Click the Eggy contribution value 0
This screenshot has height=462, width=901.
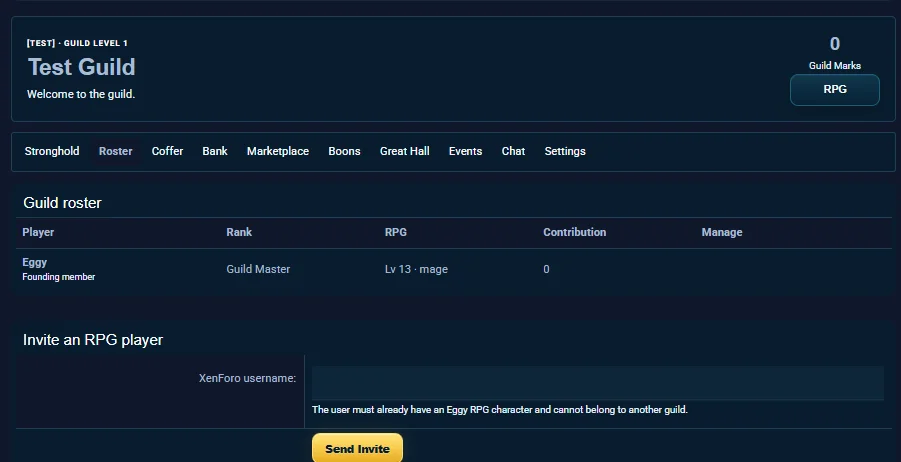click(546, 269)
